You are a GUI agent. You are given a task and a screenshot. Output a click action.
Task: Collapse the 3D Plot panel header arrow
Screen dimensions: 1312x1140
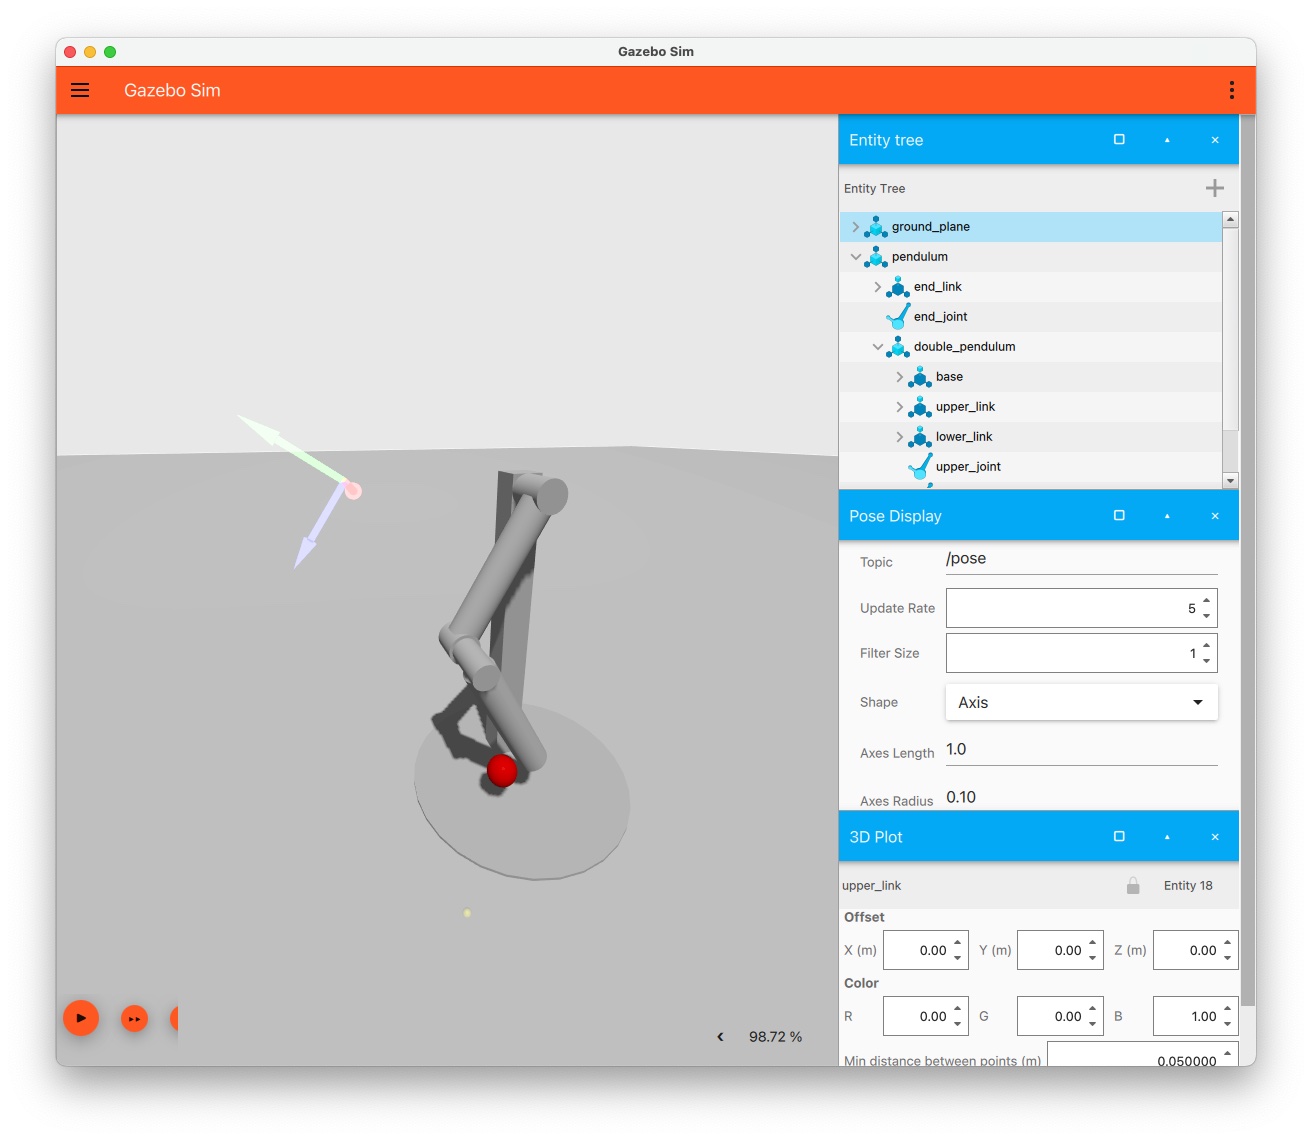[x=1166, y=836]
